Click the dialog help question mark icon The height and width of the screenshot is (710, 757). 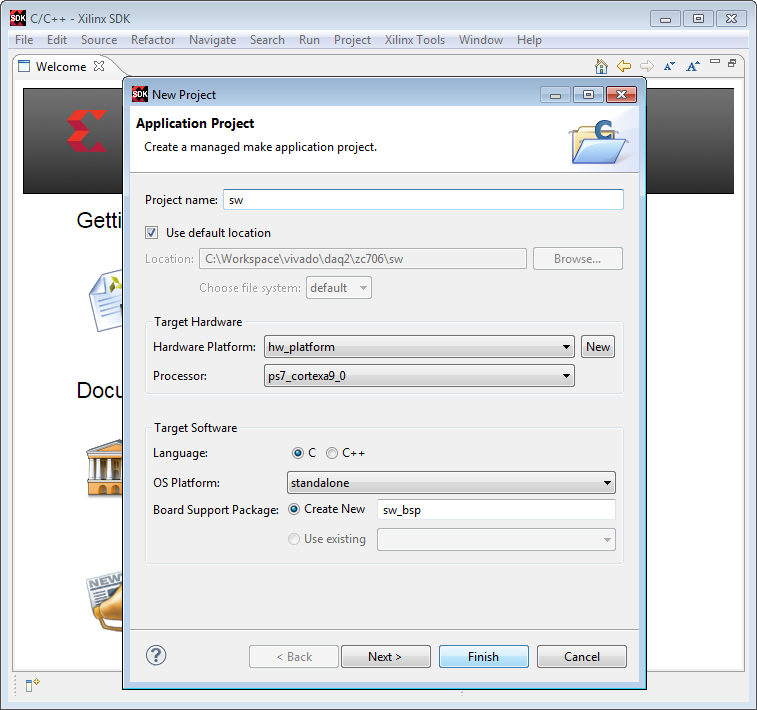[156, 655]
